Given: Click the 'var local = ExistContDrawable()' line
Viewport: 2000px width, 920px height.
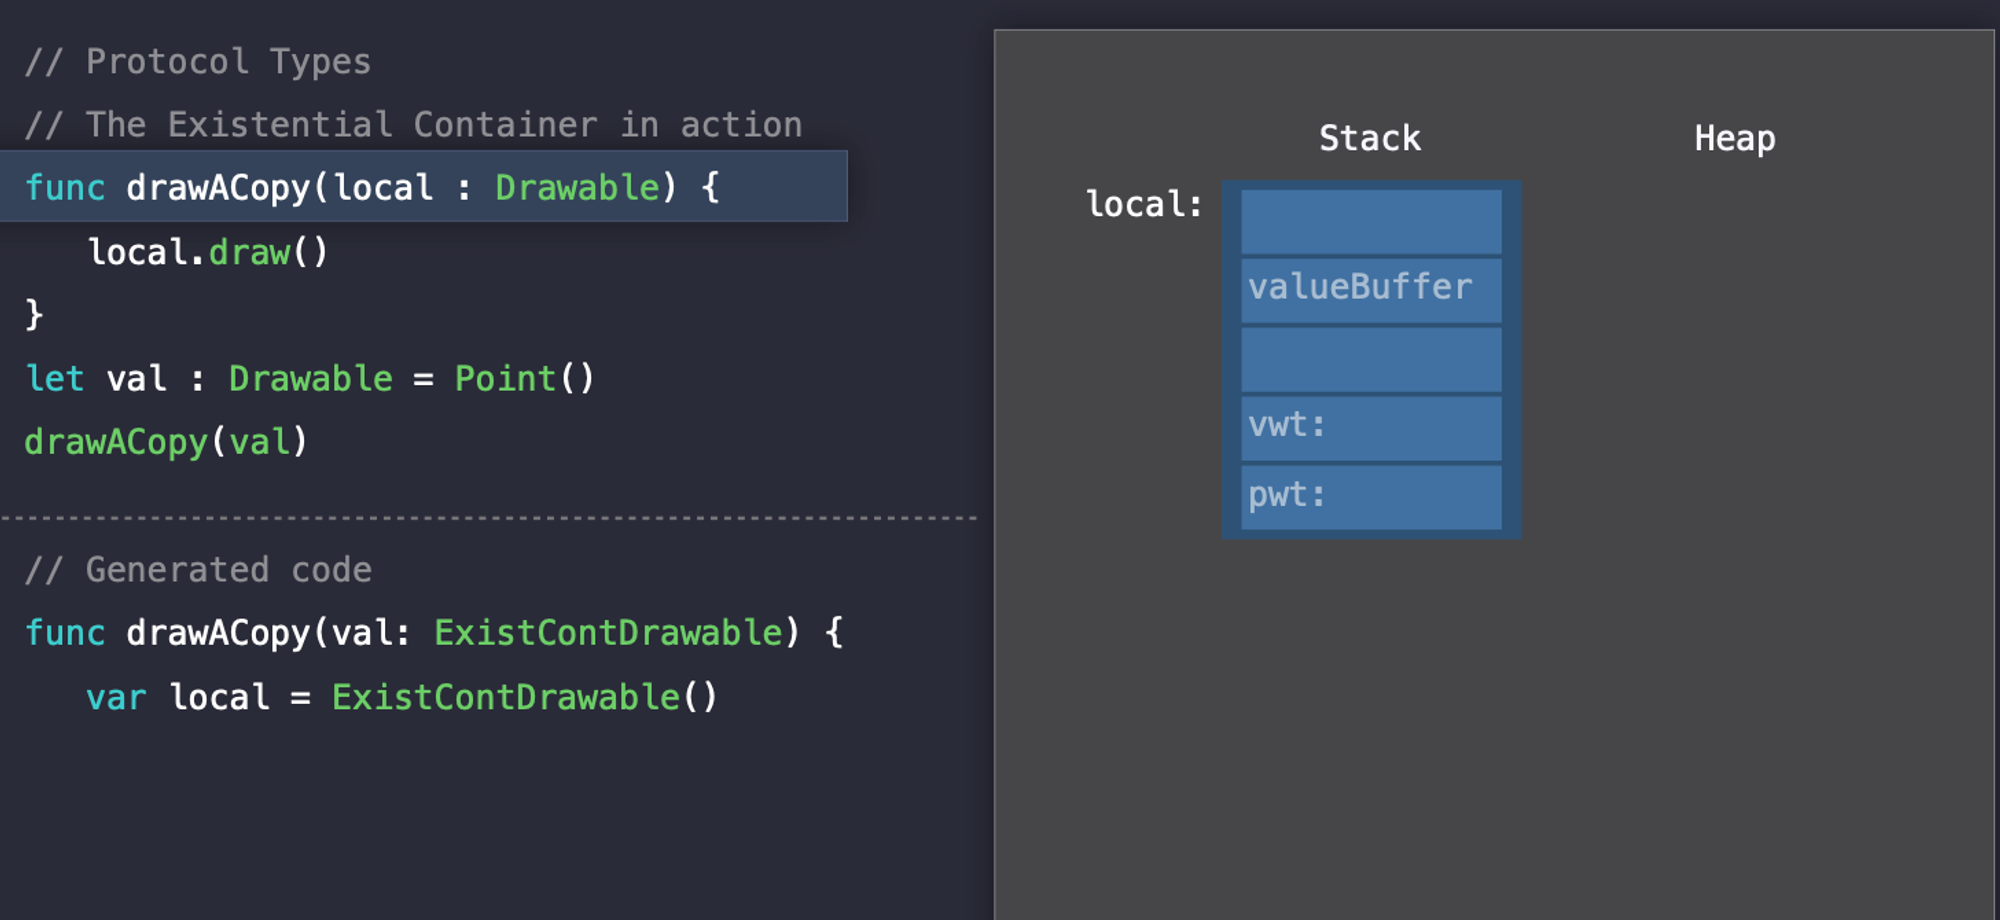Looking at the screenshot, I should 402,697.
